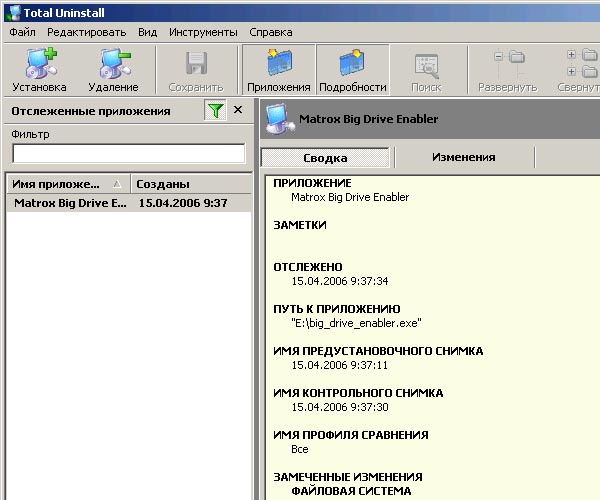Open the Инструменты menu
Screen dimensions: 600x500
(203, 32)
